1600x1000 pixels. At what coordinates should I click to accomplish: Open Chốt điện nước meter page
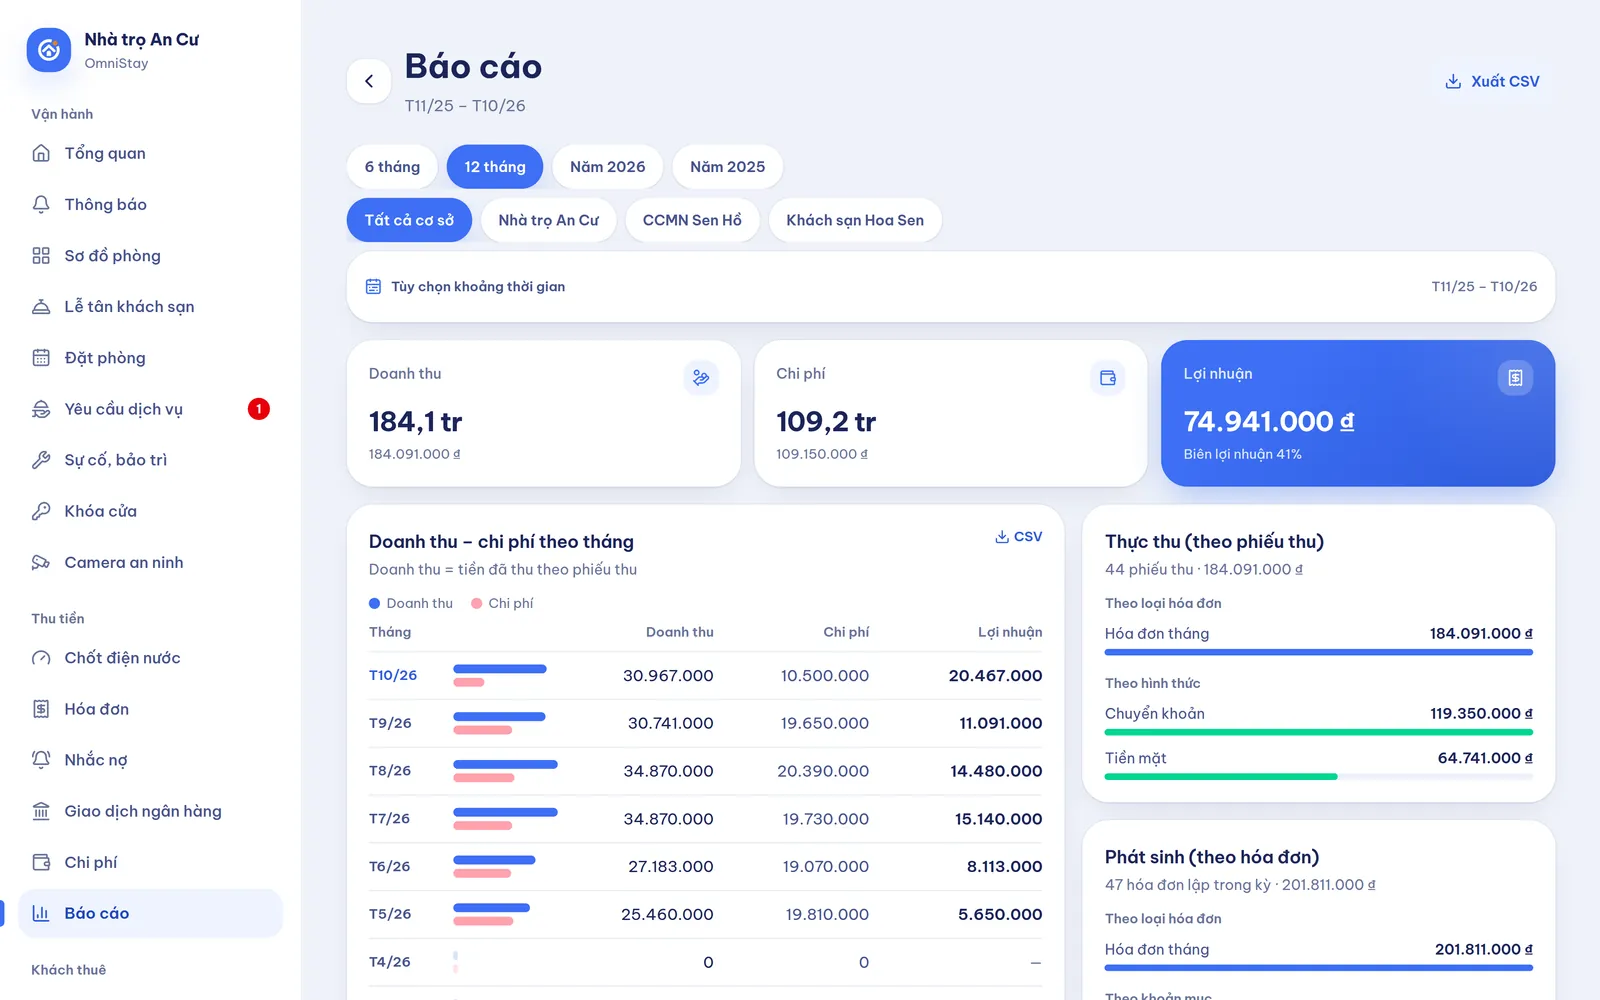pyautogui.click(x=150, y=657)
